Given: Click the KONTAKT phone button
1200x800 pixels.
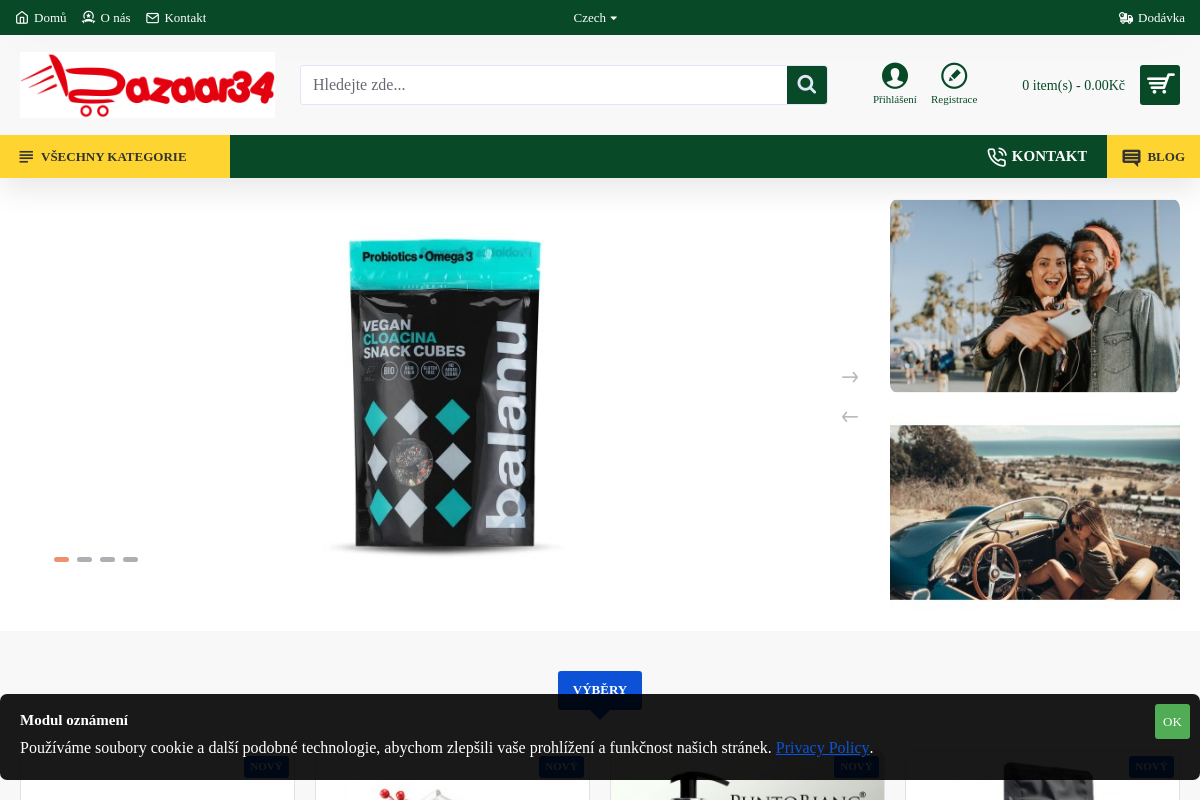Looking at the screenshot, I should point(1037,156).
